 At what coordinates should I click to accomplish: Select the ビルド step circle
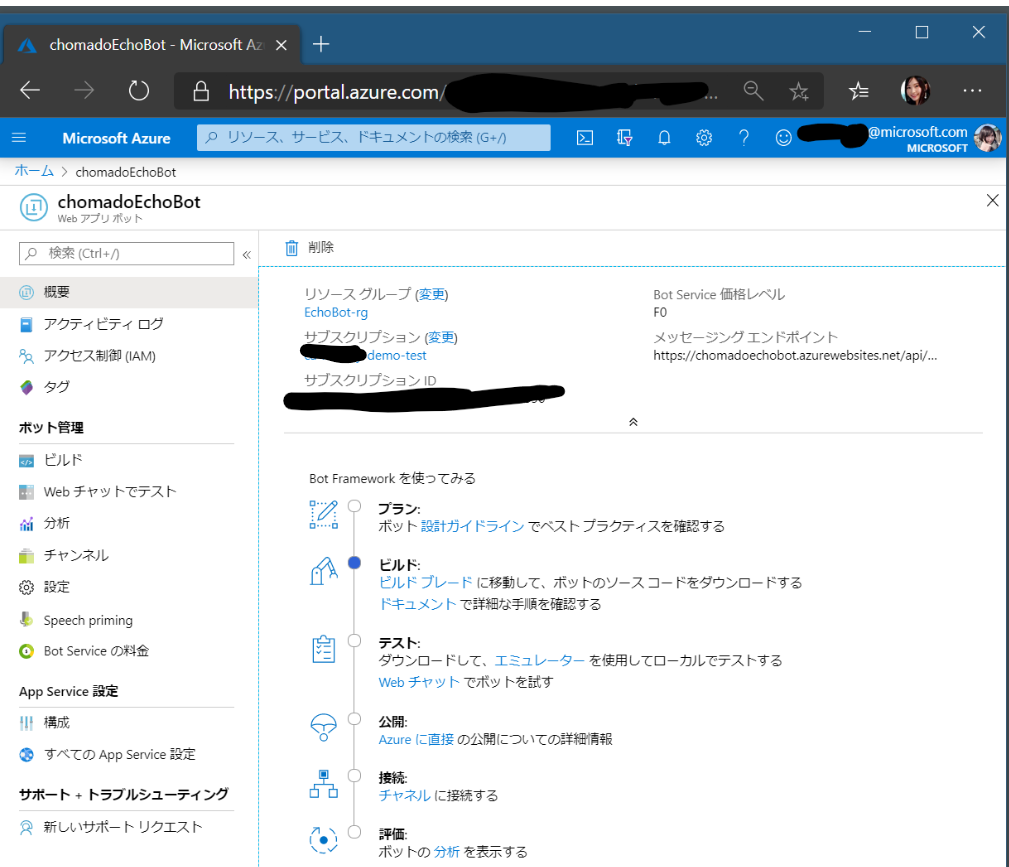[354, 563]
